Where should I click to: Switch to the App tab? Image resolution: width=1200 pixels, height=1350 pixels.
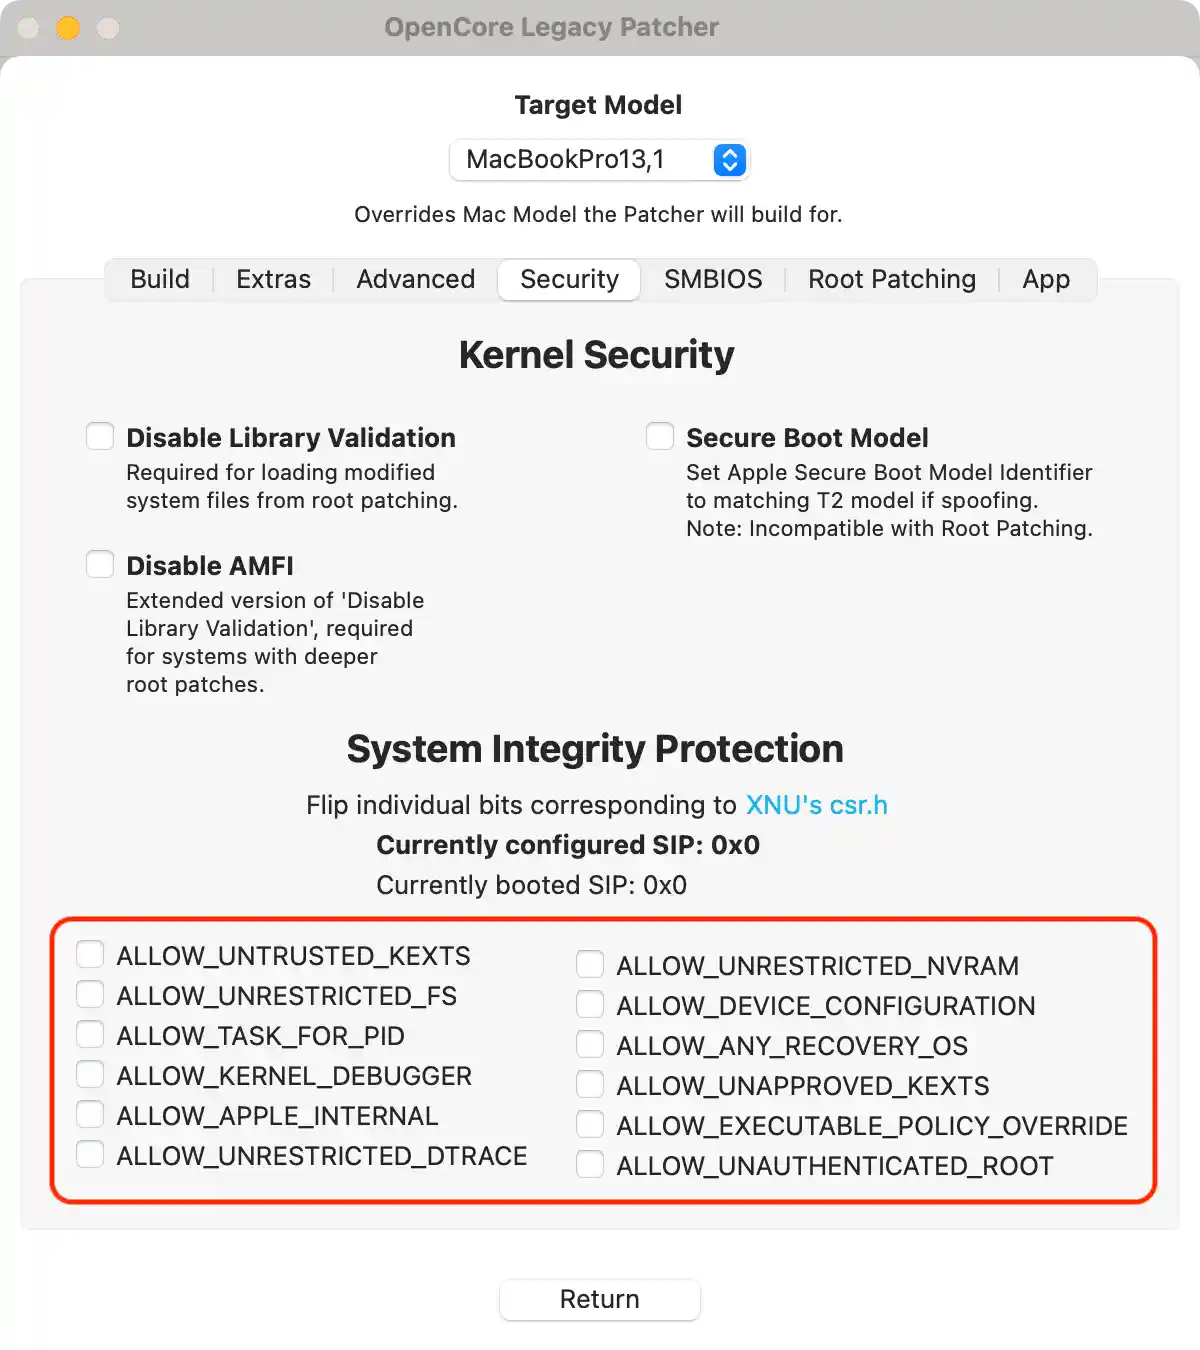click(x=1045, y=279)
